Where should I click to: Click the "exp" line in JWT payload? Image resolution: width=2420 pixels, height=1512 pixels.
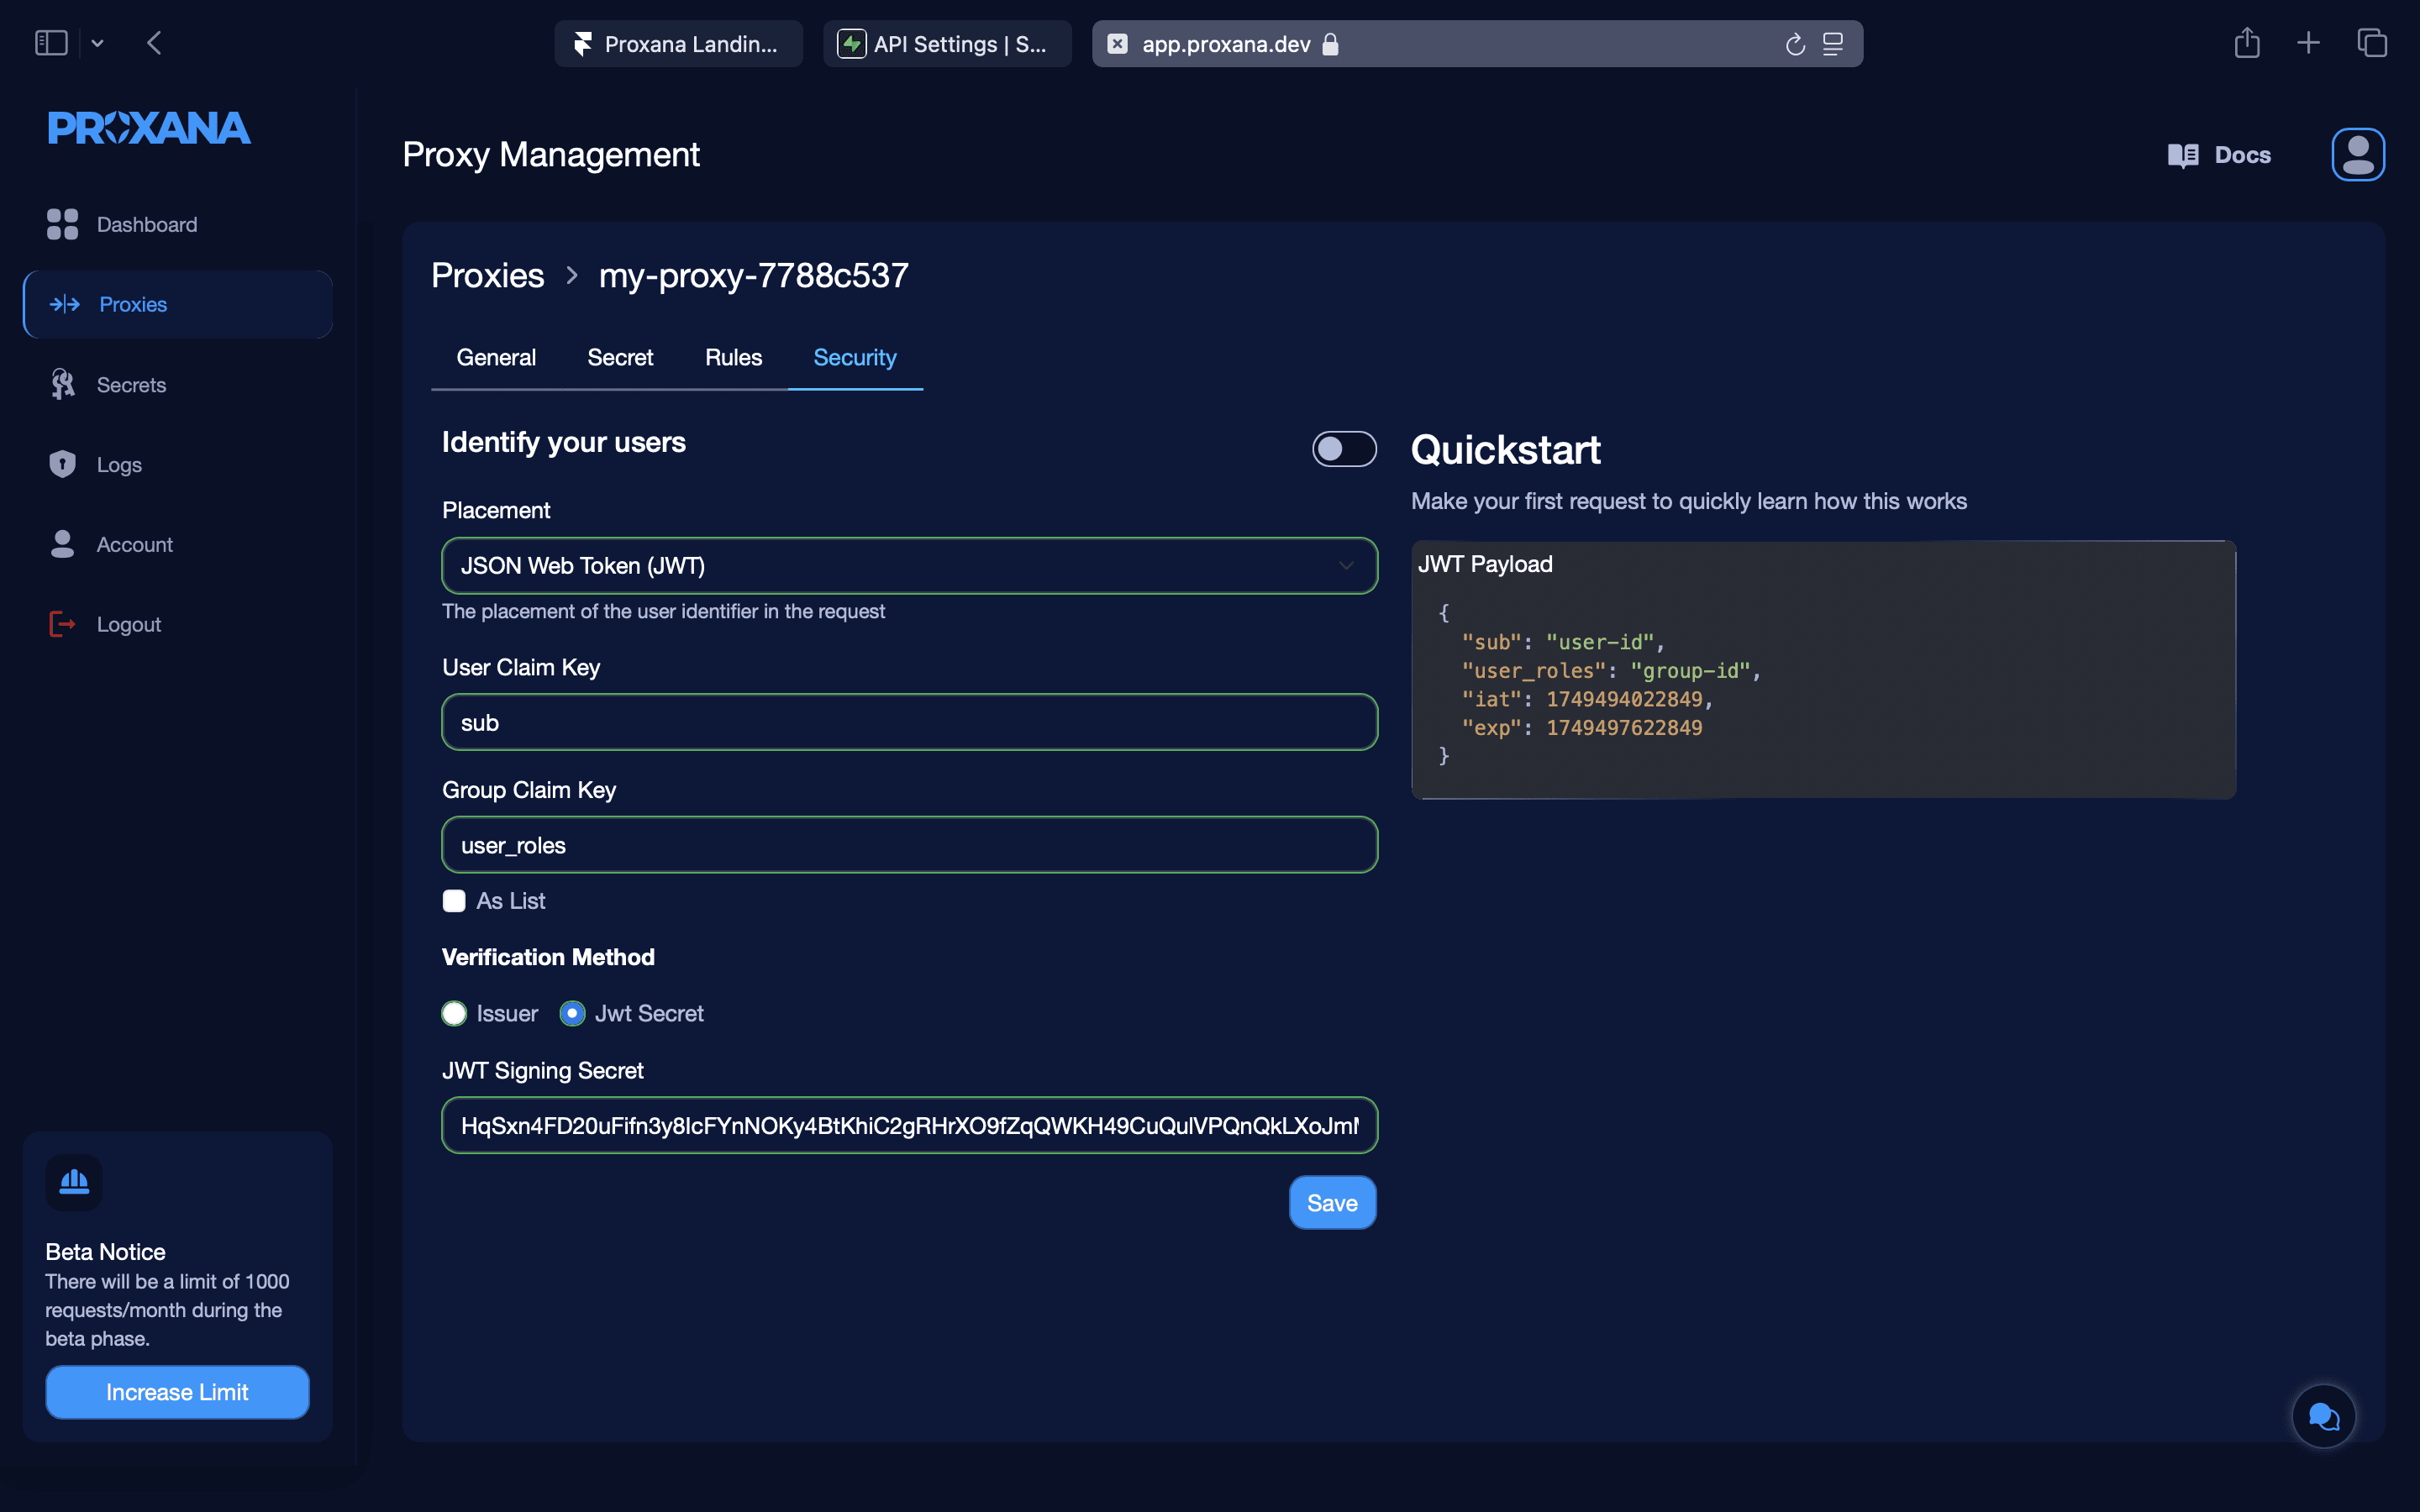click(x=1582, y=728)
